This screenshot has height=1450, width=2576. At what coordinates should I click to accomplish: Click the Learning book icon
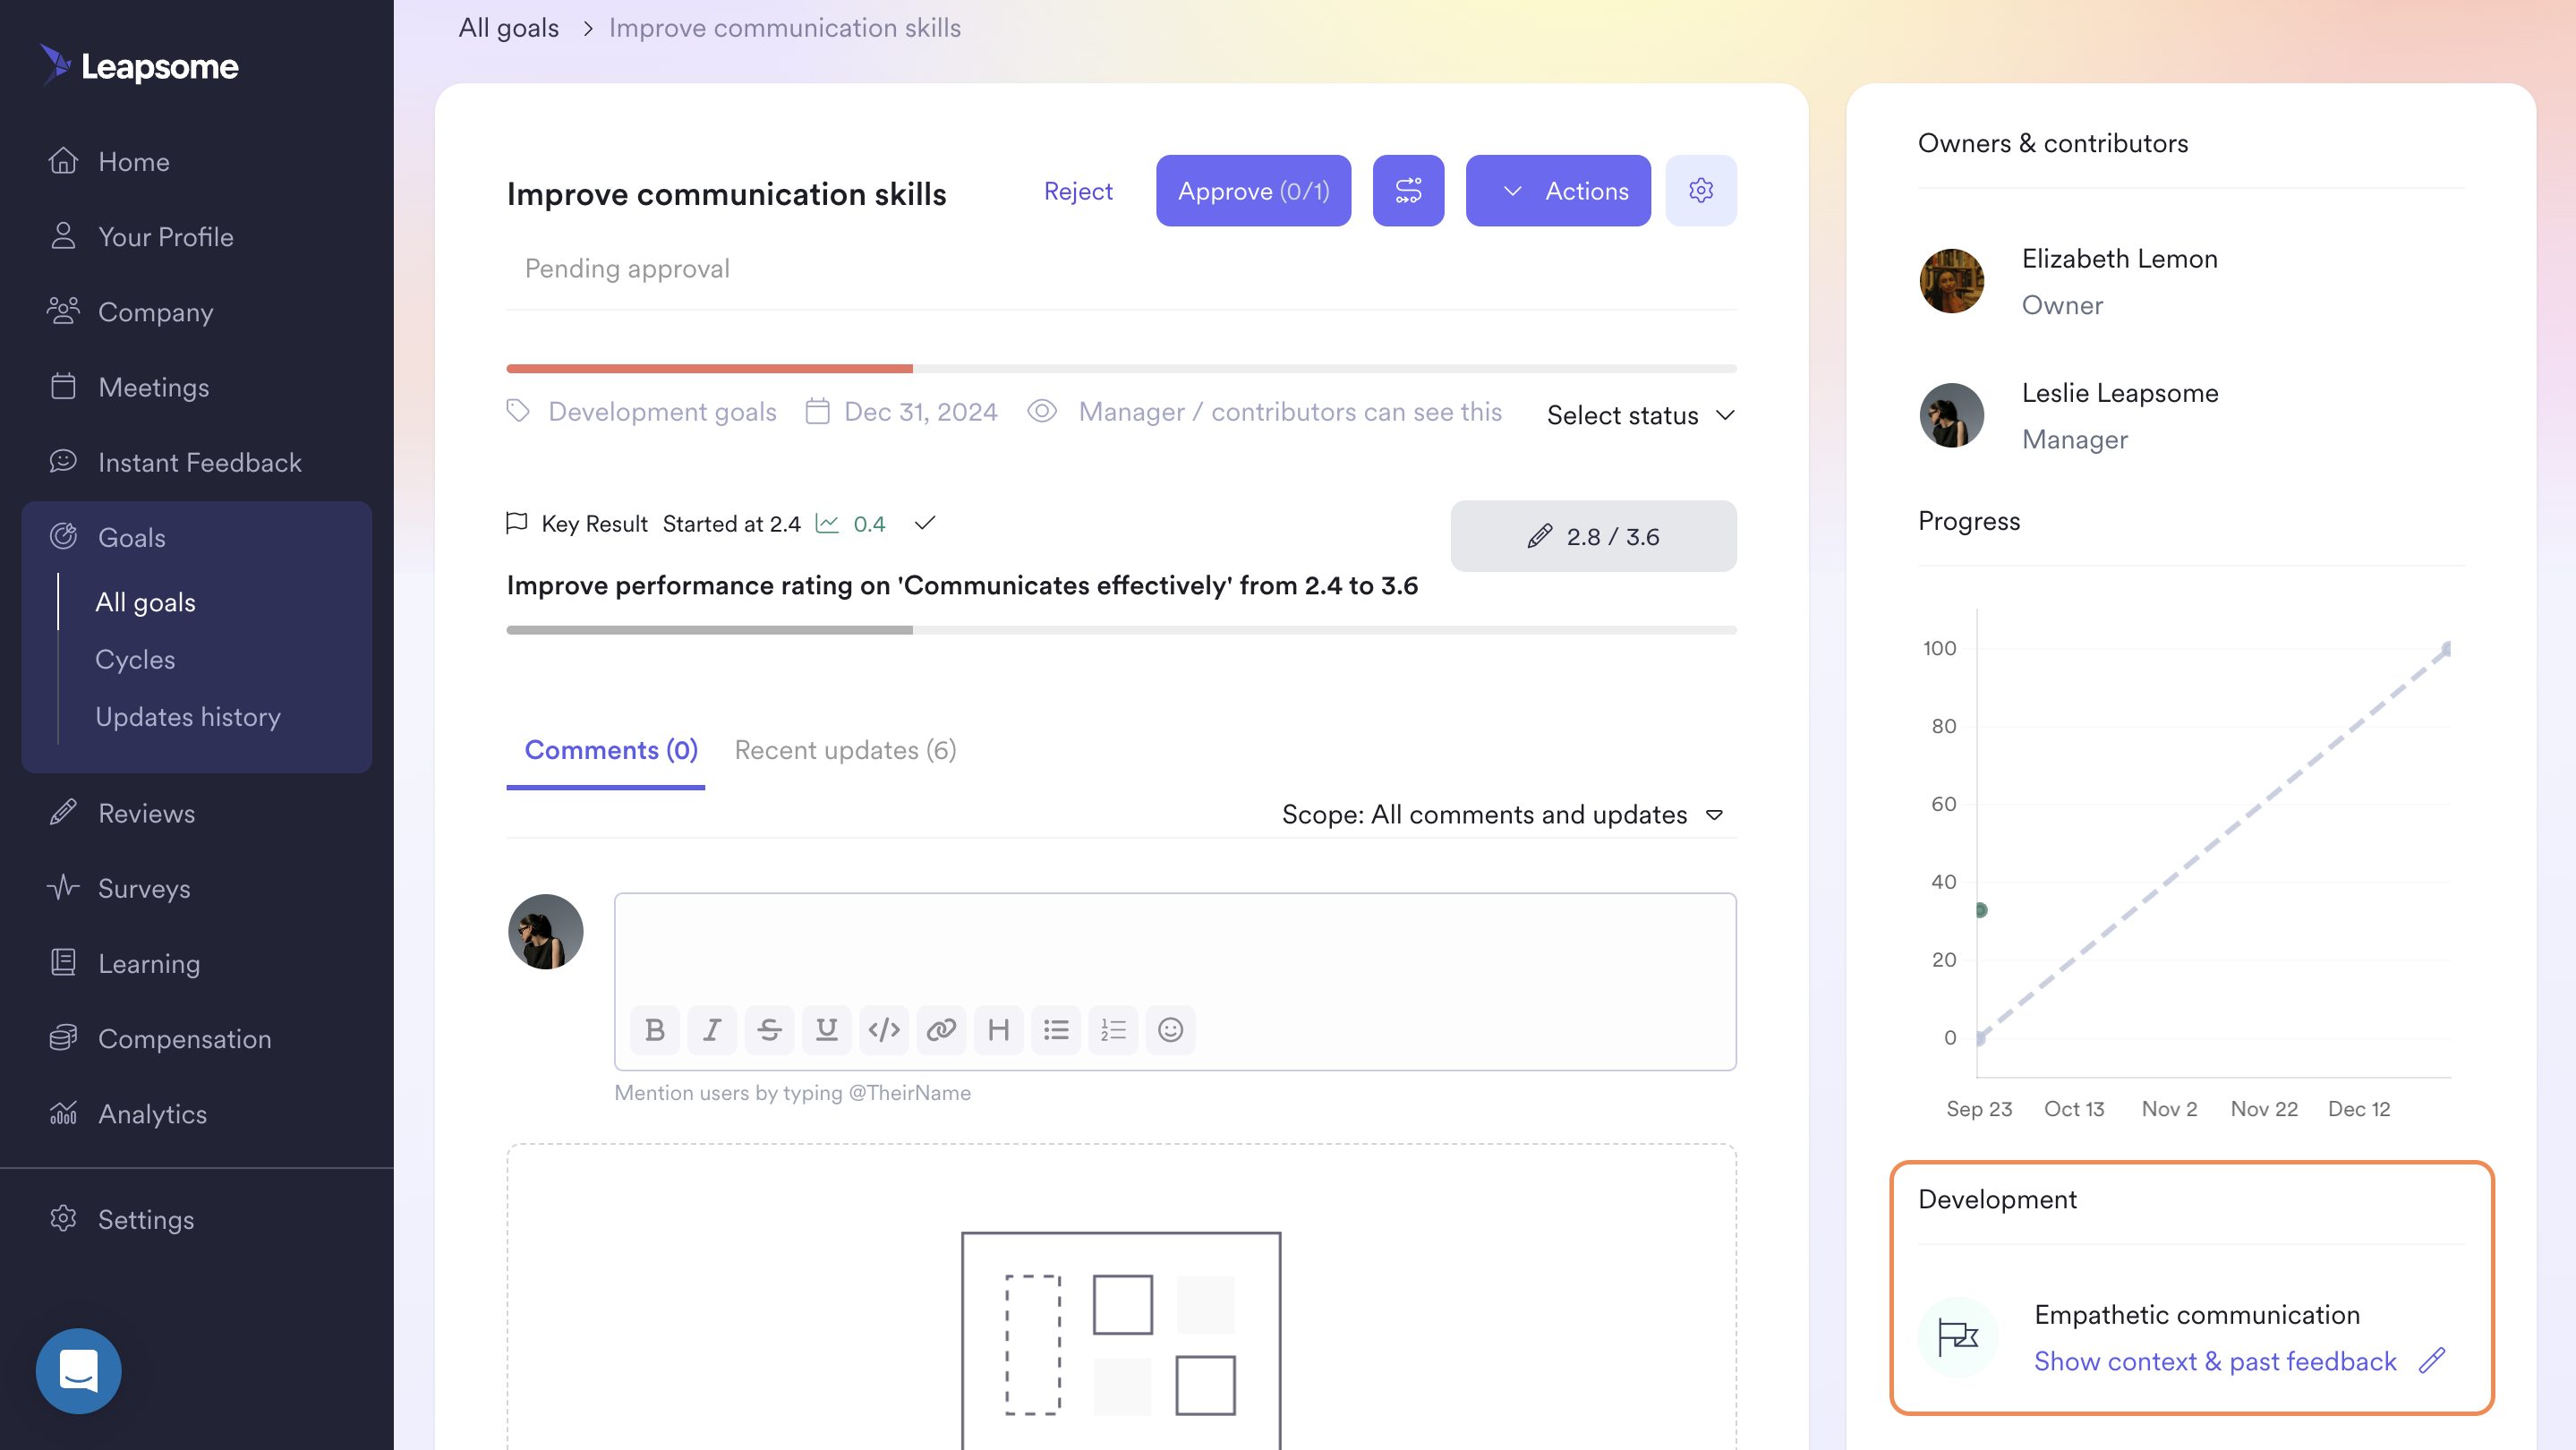pos(63,962)
